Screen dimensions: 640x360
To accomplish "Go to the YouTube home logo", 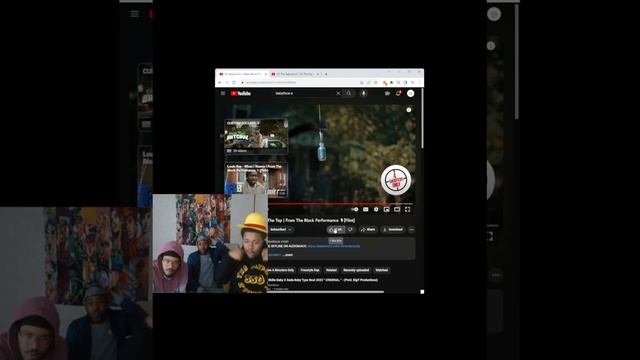I will pyautogui.click(x=240, y=93).
